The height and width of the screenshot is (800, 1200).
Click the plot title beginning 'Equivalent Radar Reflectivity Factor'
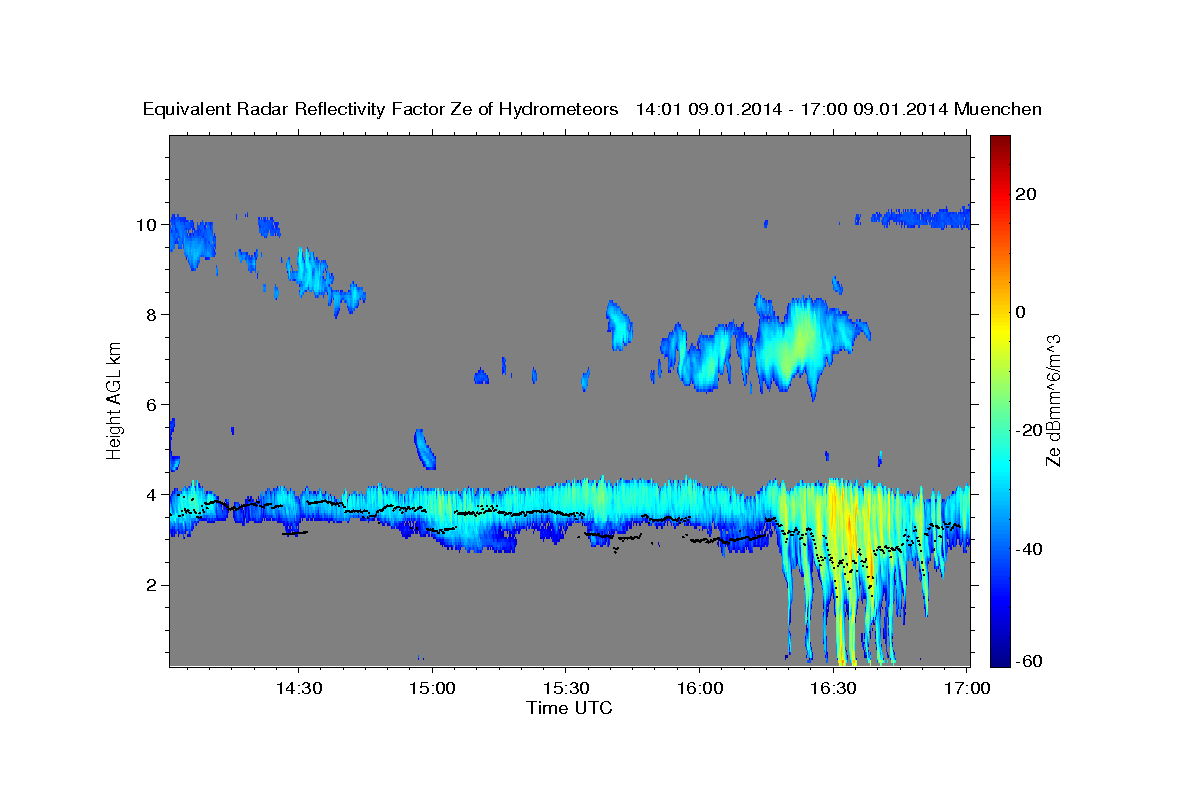click(x=592, y=109)
